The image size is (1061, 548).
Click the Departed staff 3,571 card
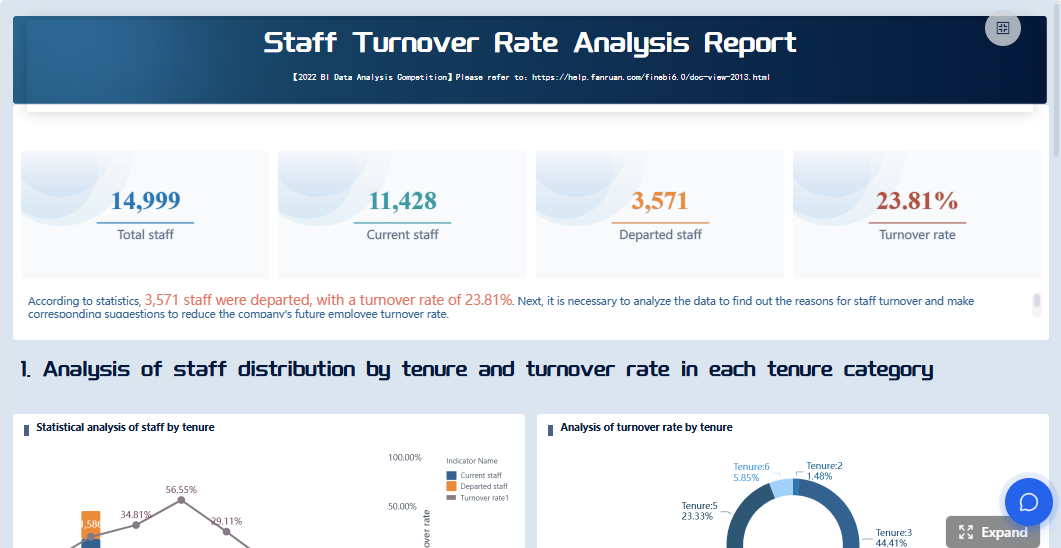(660, 214)
